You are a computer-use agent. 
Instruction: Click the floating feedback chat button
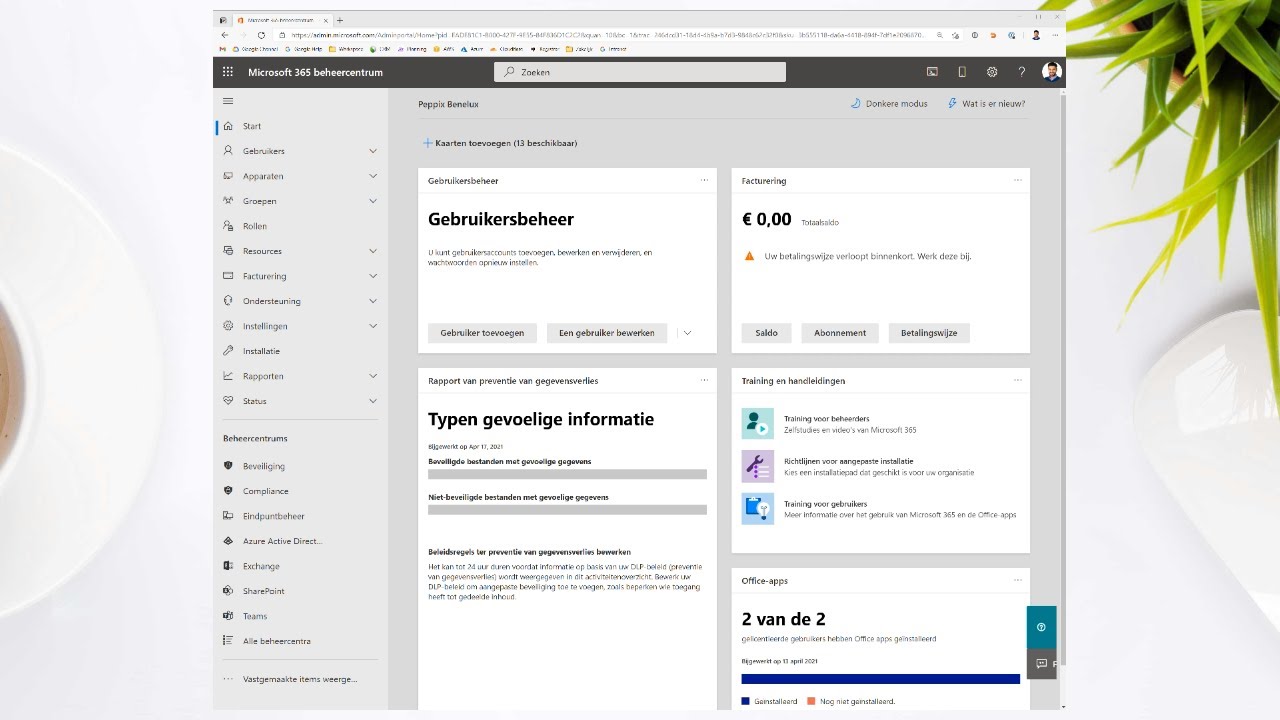(1041, 663)
